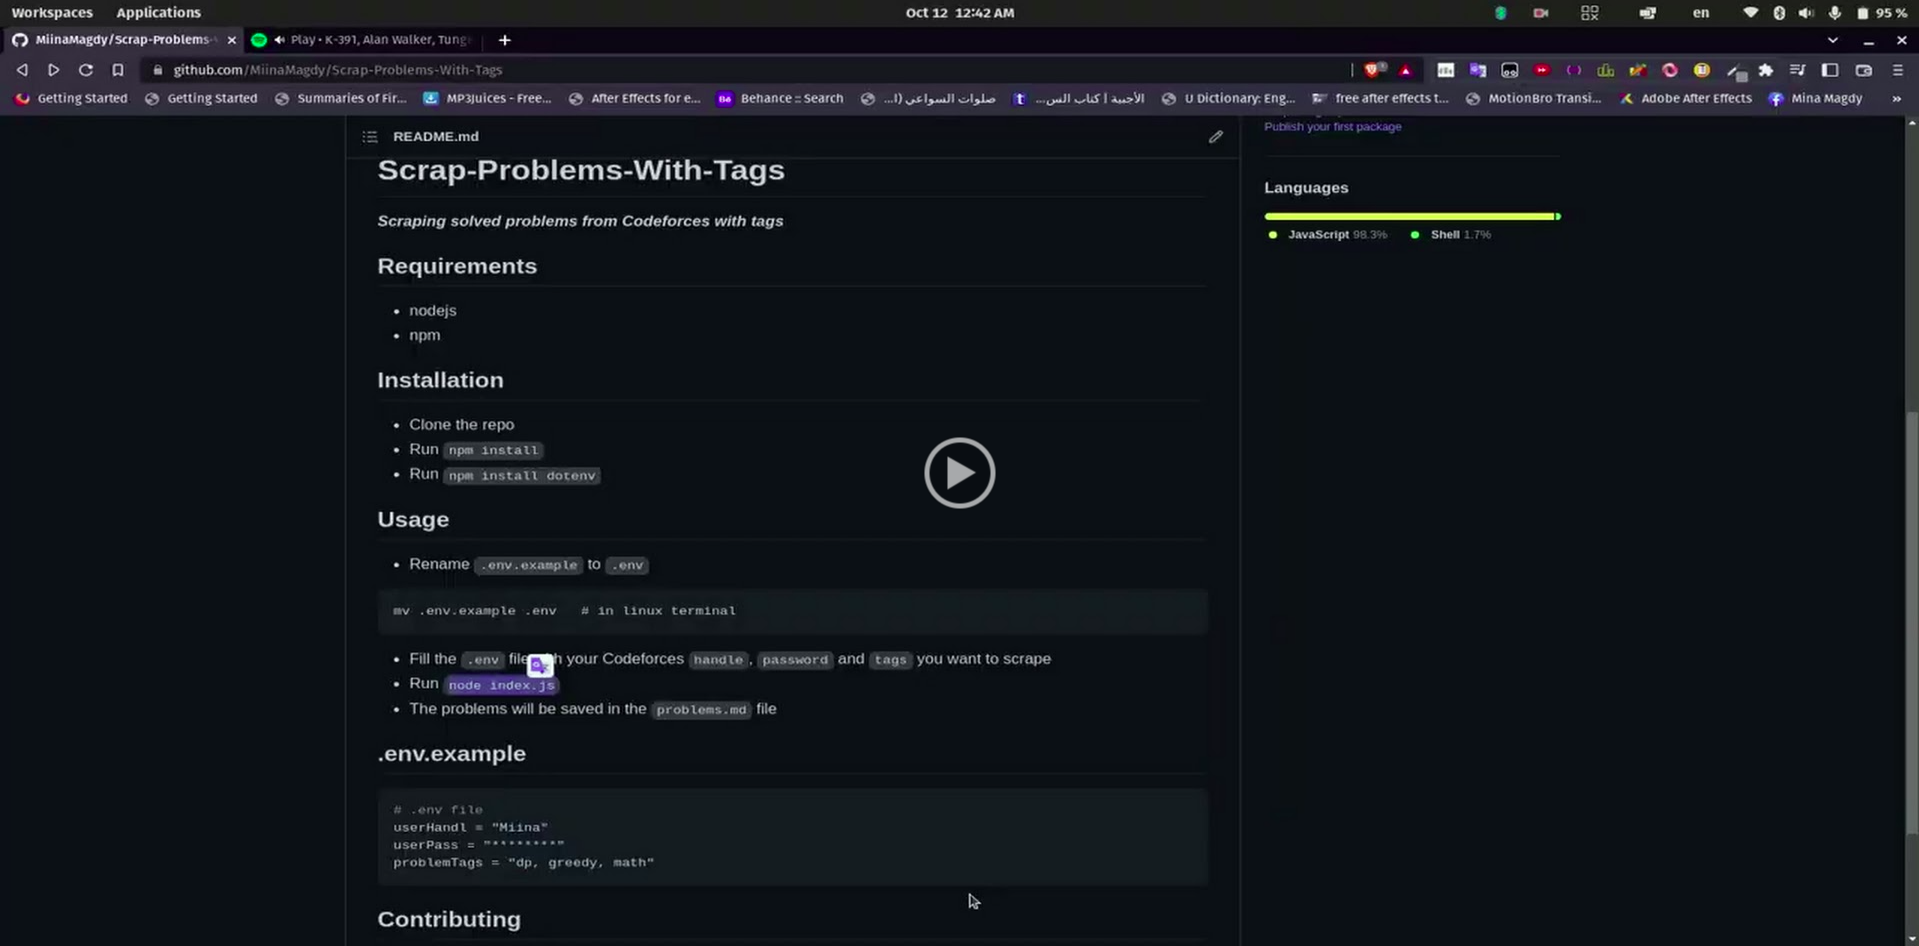
Task: Open the browser hamburger main menu
Action: coord(1898,70)
